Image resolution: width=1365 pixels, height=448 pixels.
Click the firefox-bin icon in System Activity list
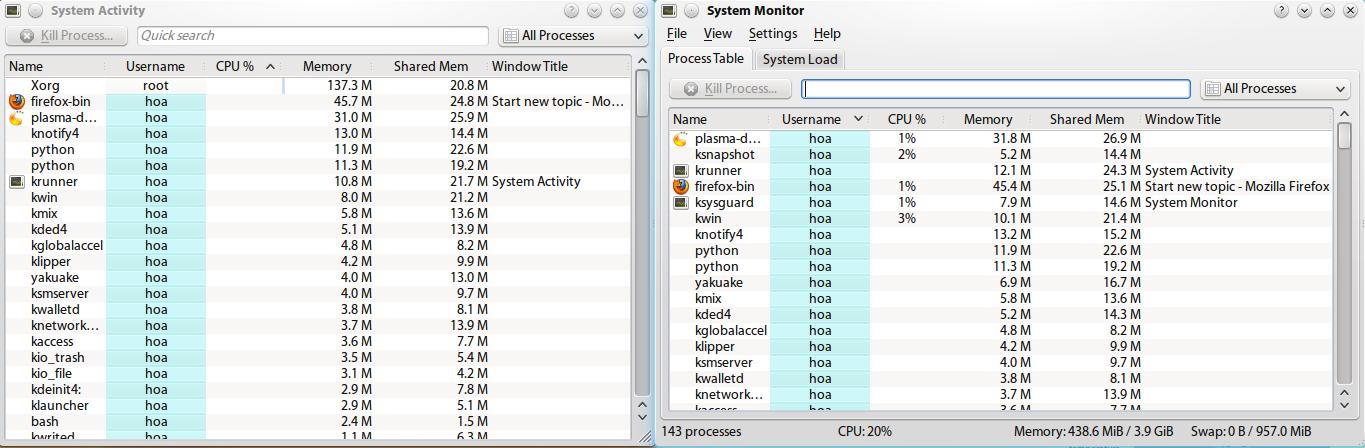[16, 102]
